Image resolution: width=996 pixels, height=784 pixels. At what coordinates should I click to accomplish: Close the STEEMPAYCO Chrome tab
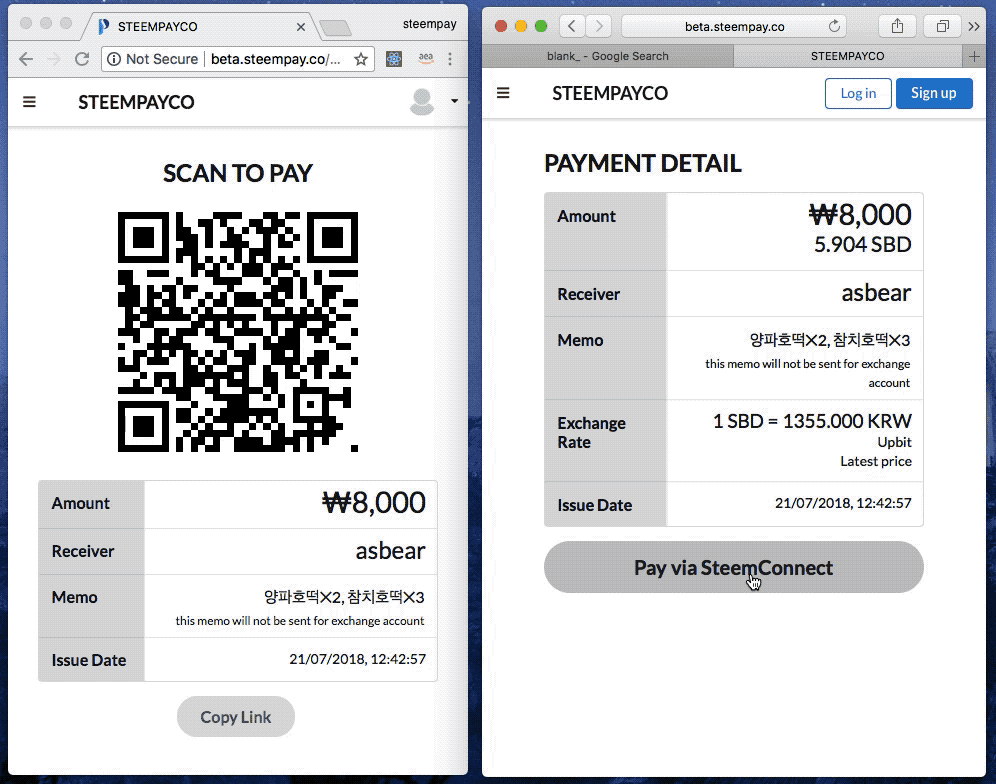(x=301, y=27)
